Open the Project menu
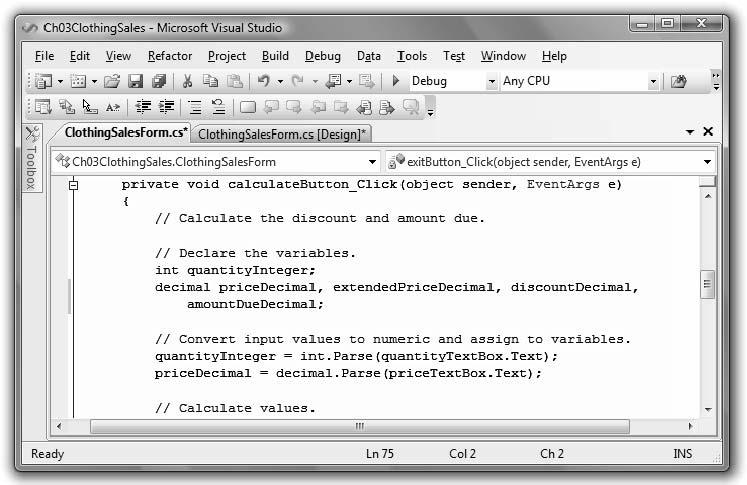 (x=227, y=56)
